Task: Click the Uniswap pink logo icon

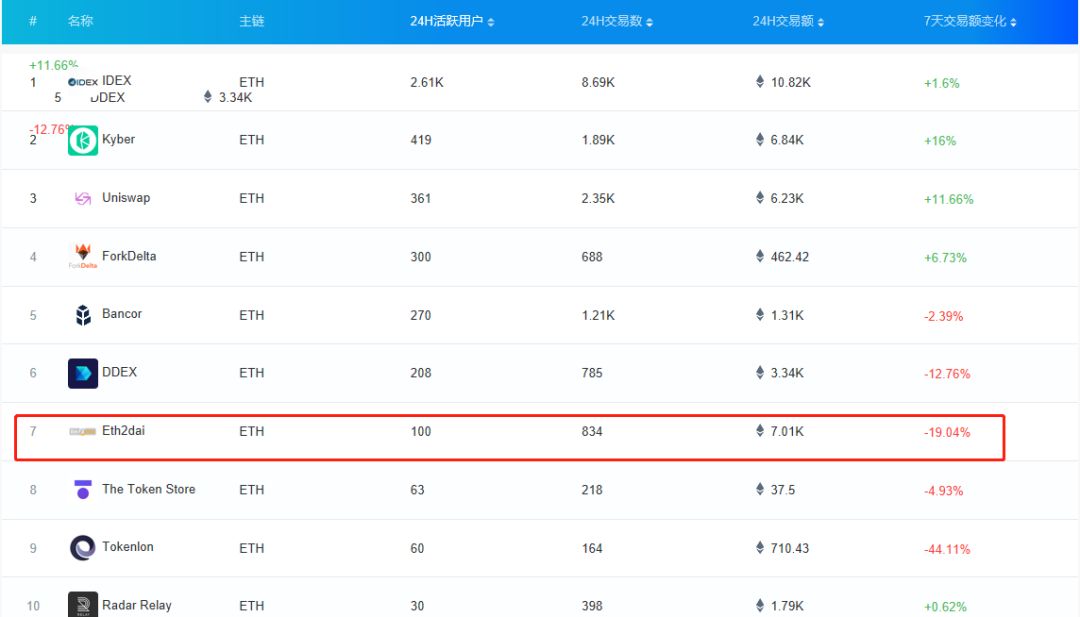Action: pos(83,198)
